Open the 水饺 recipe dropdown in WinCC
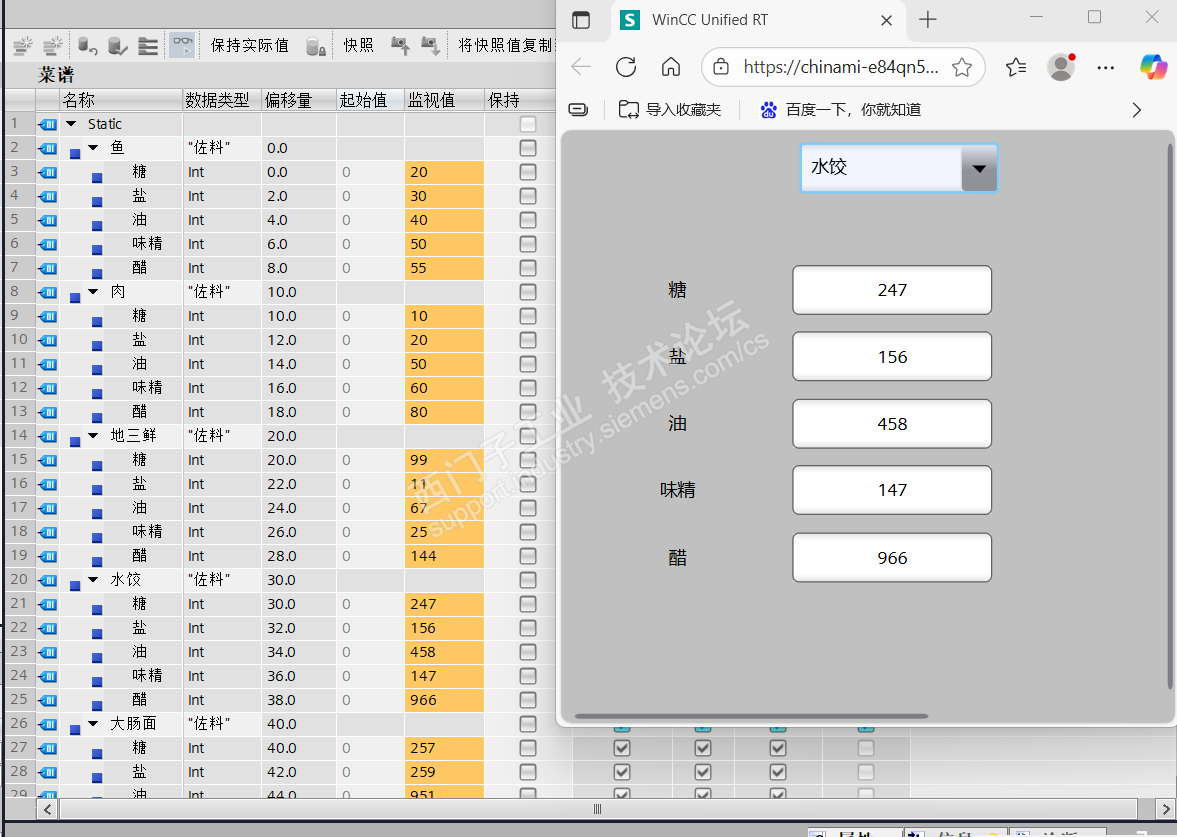This screenshot has width=1177, height=837. click(978, 168)
